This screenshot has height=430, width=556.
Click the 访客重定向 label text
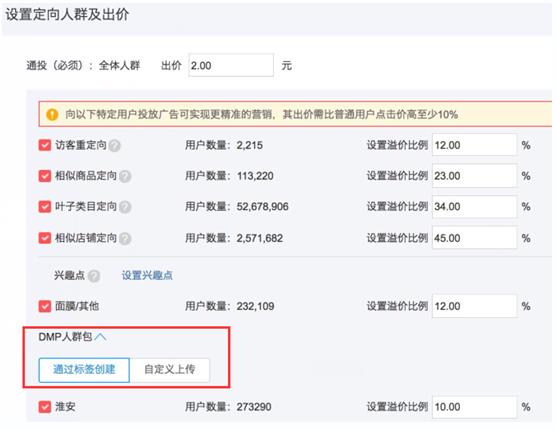[x=81, y=145]
